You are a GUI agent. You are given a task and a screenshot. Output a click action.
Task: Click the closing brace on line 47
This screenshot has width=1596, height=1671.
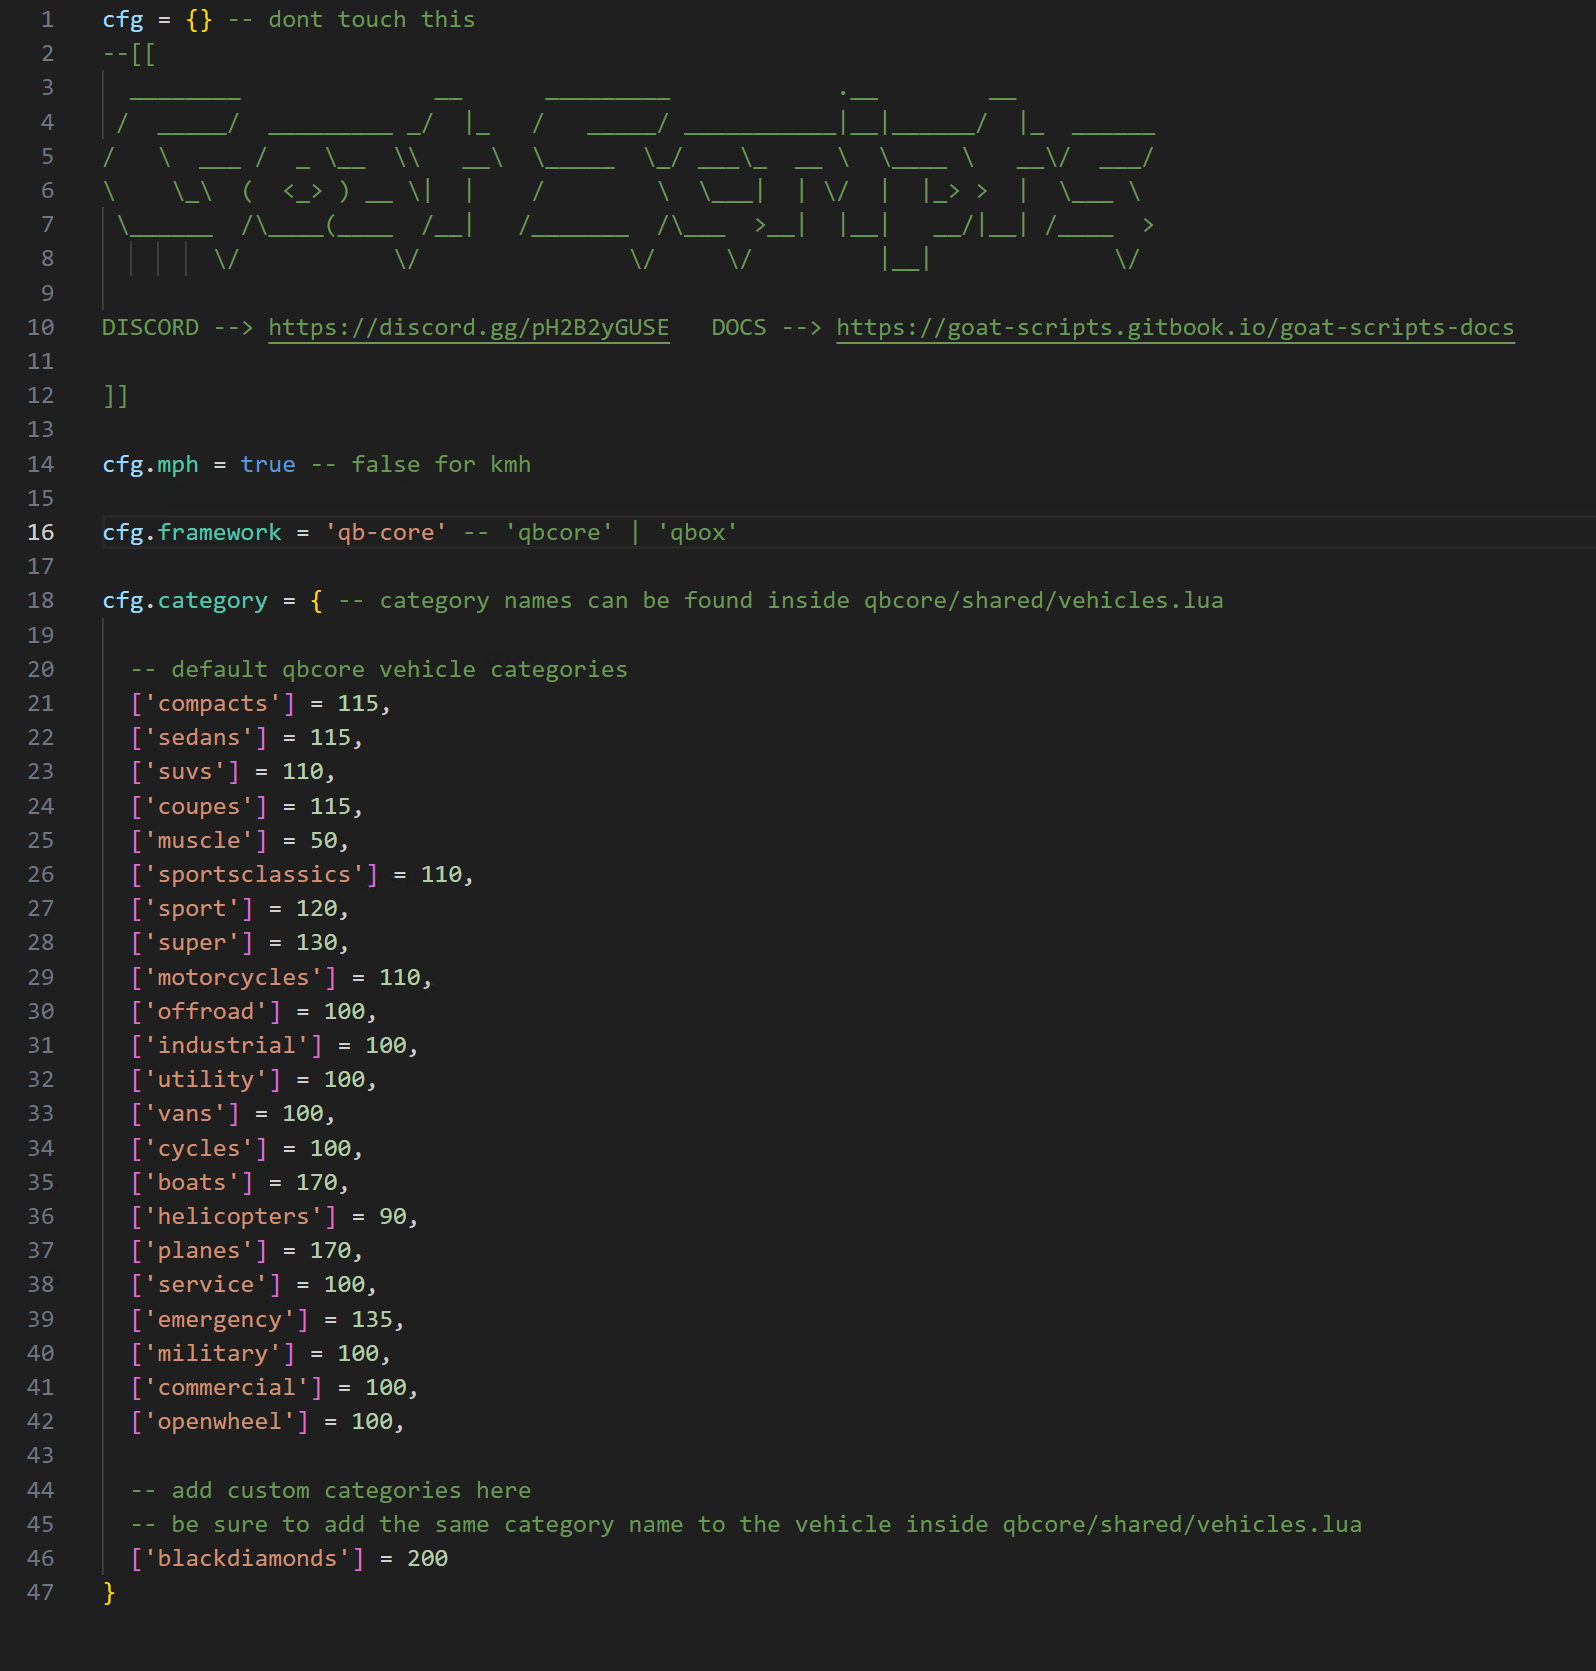click(109, 1592)
